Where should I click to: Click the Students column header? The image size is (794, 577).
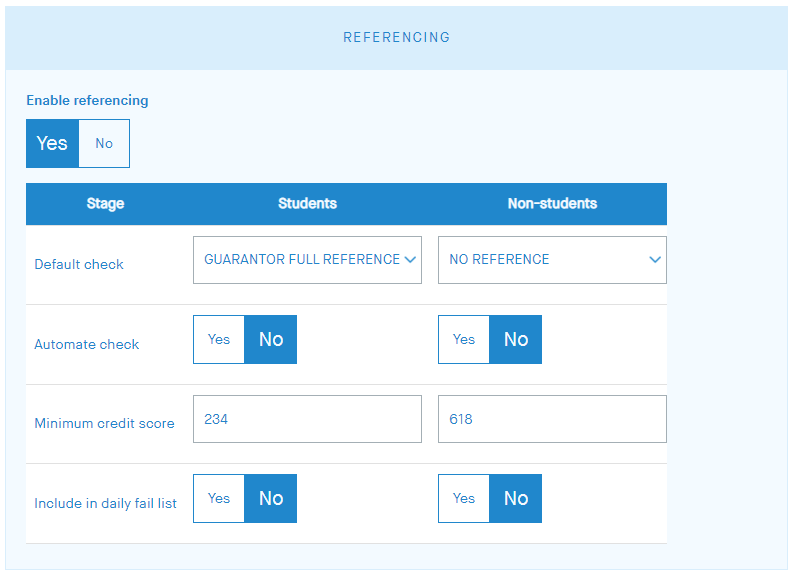point(307,204)
